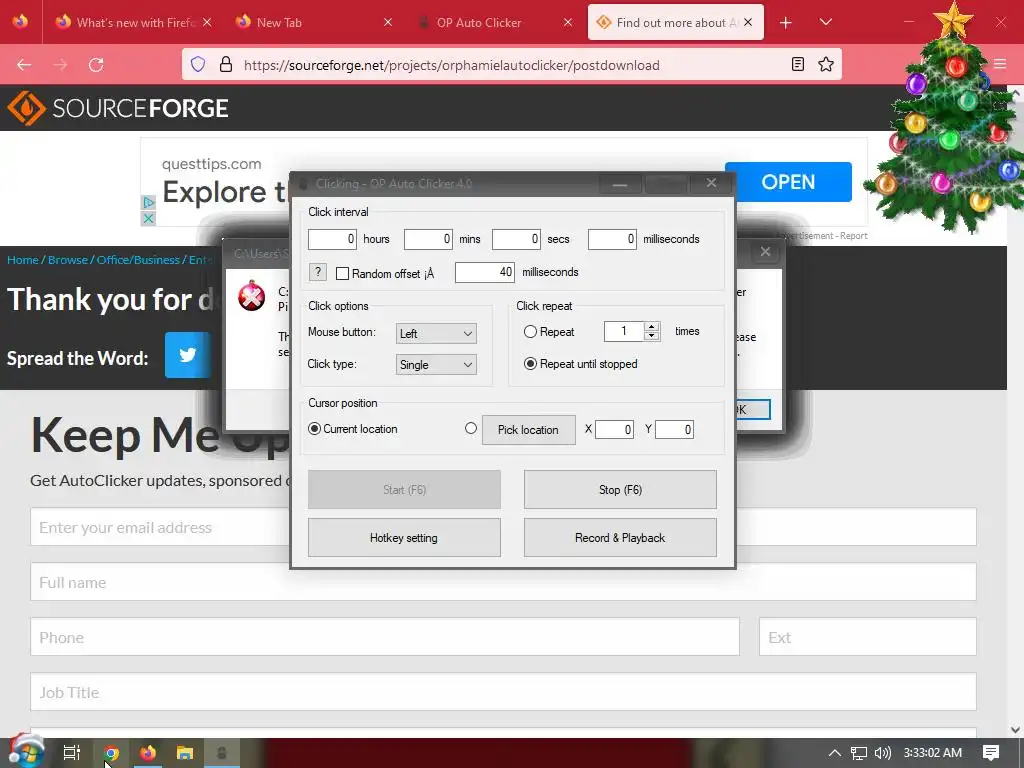This screenshot has height=768, width=1024.
Task: Click the Firefox back arrow
Action: point(24,65)
